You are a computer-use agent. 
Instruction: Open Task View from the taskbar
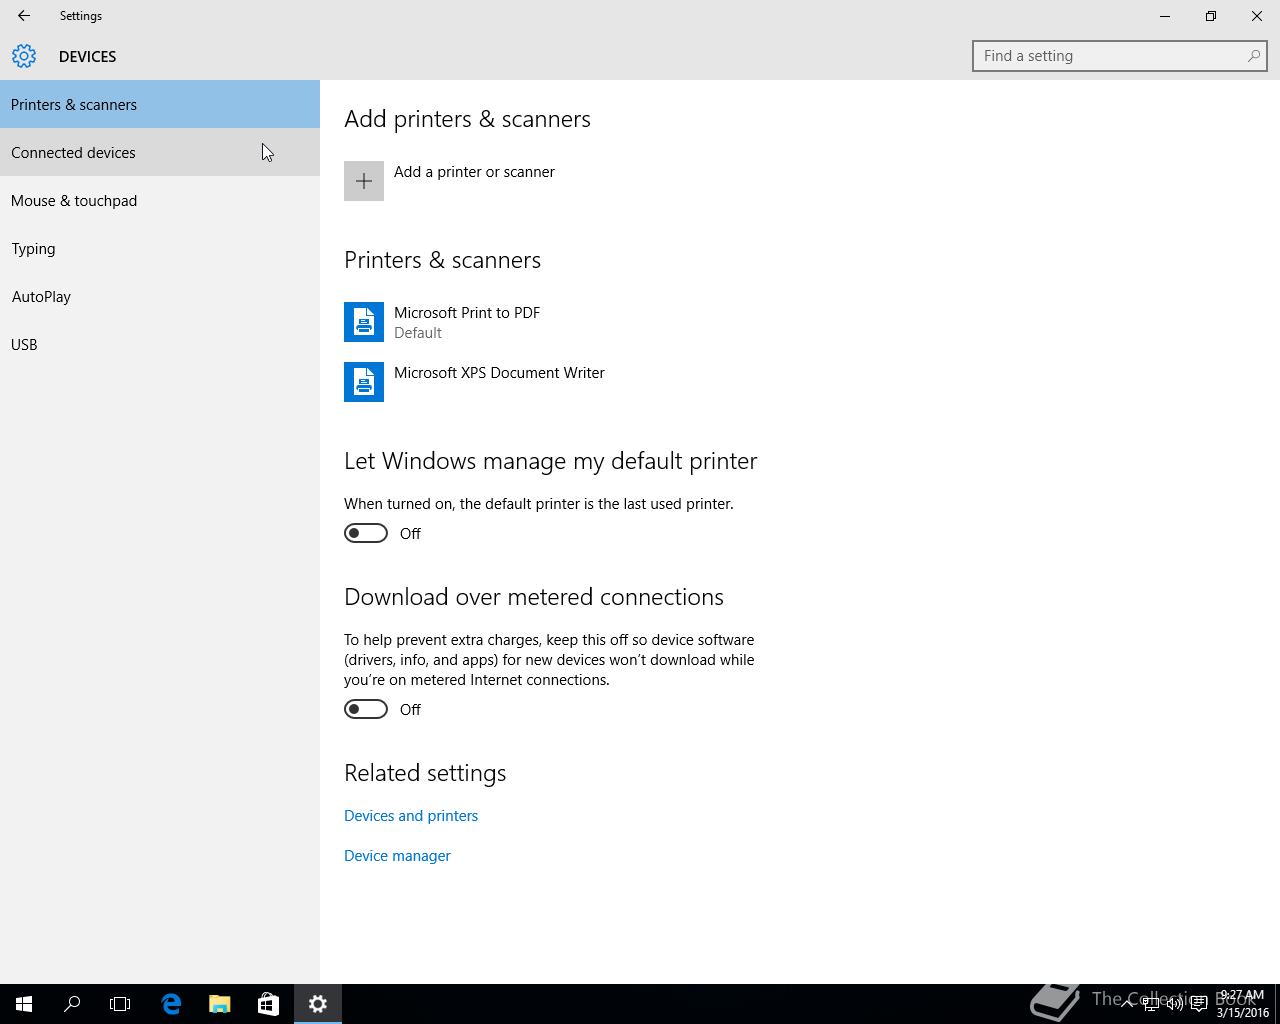coord(120,1004)
